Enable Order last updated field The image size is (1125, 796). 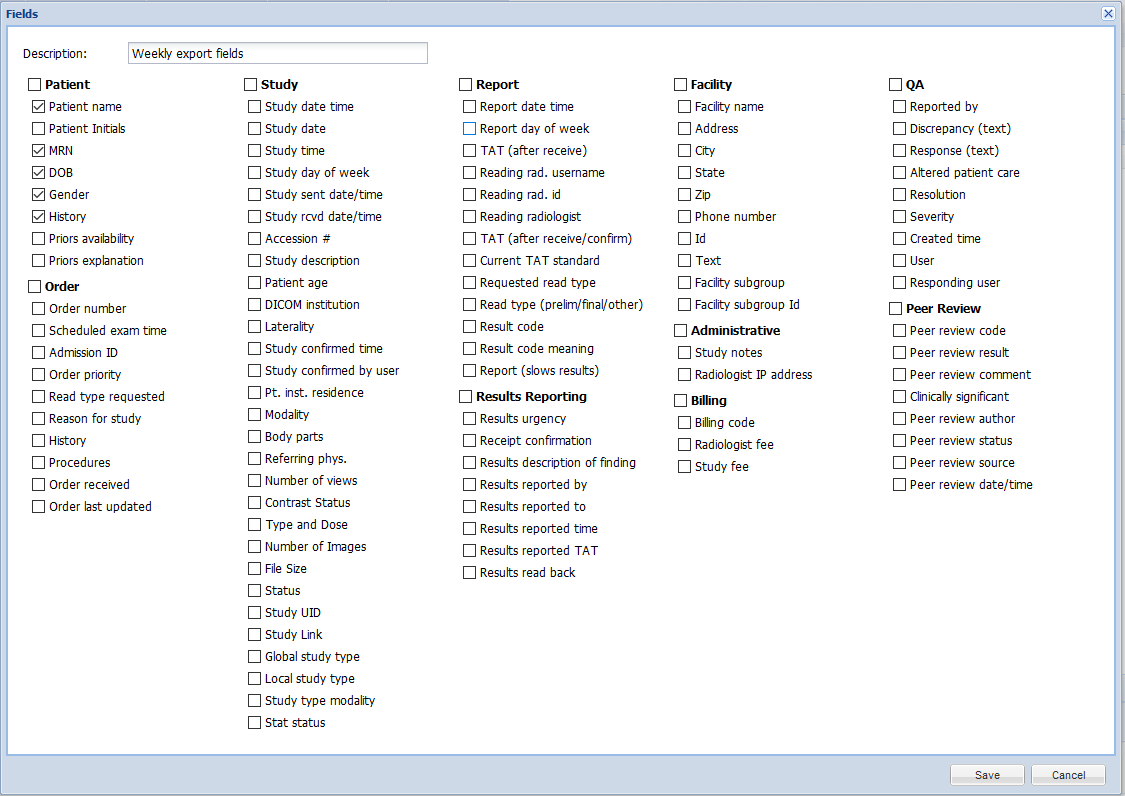click(x=39, y=507)
